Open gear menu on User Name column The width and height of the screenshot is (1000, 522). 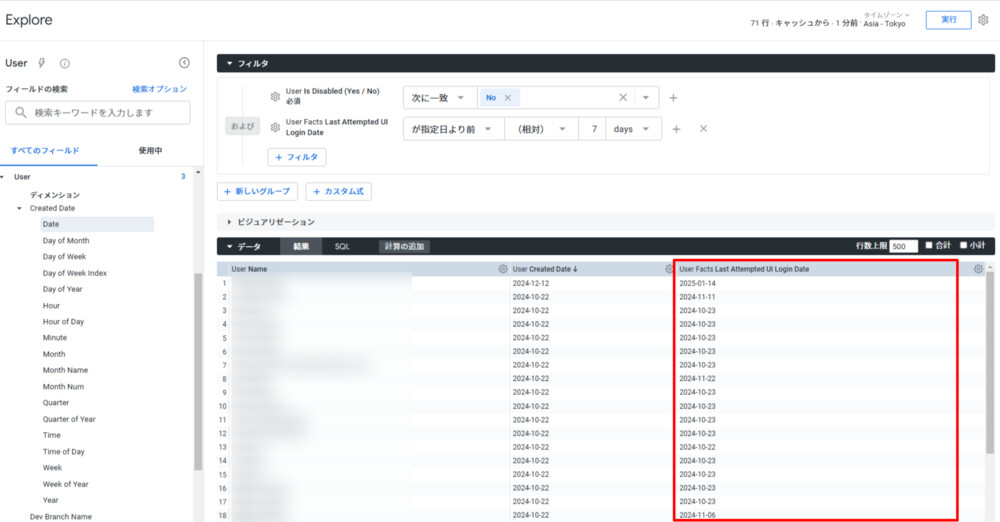pyautogui.click(x=503, y=269)
